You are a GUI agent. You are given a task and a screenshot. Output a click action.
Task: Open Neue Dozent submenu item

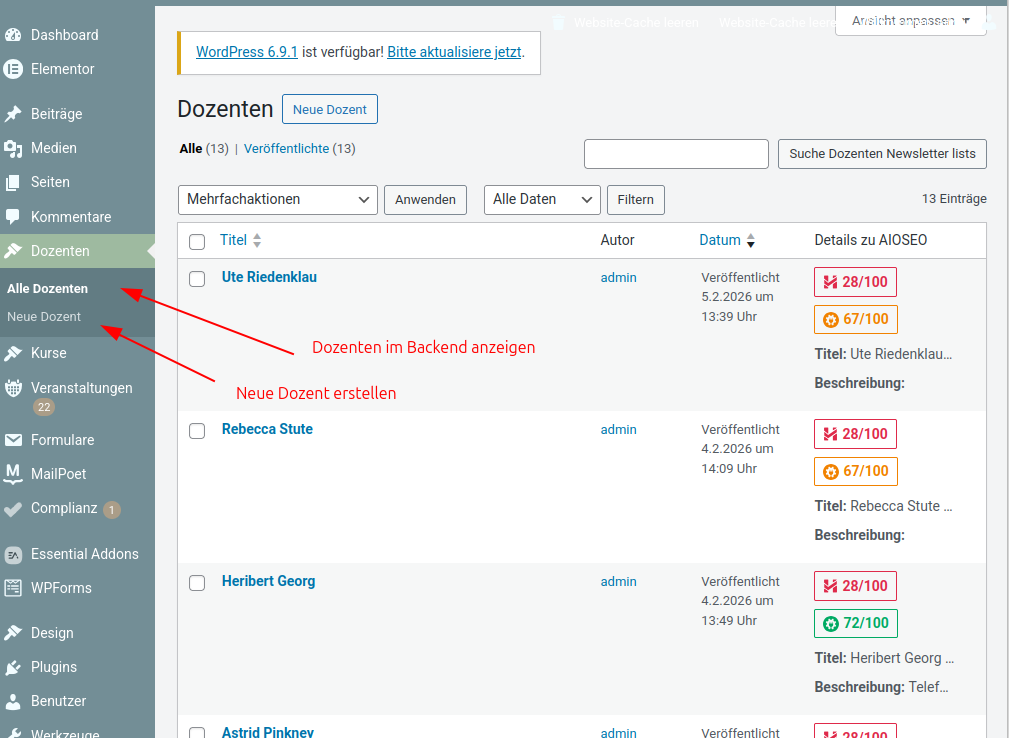click(44, 317)
